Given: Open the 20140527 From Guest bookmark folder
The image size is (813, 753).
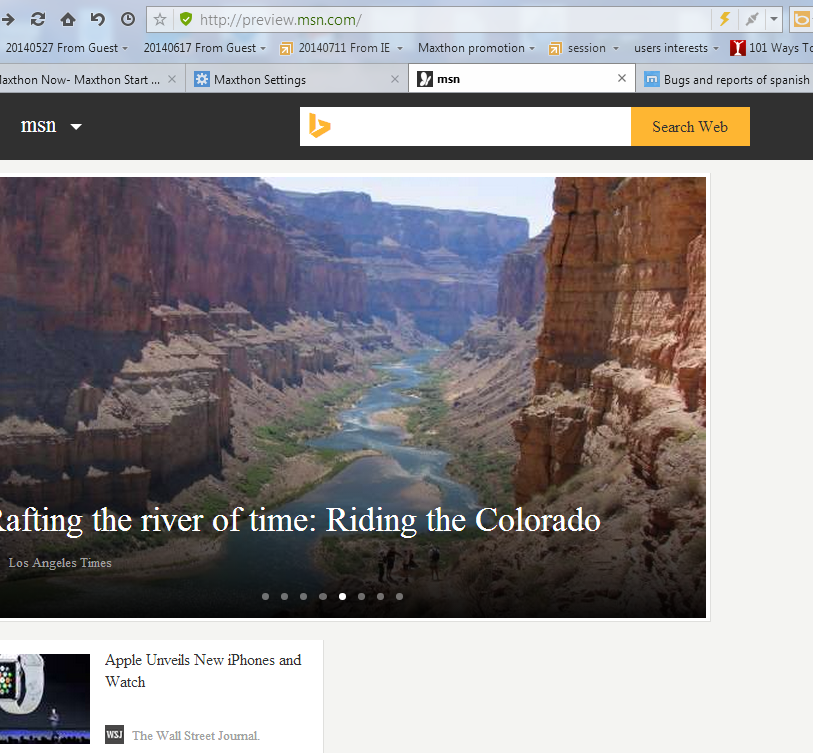Looking at the screenshot, I should [x=66, y=48].
